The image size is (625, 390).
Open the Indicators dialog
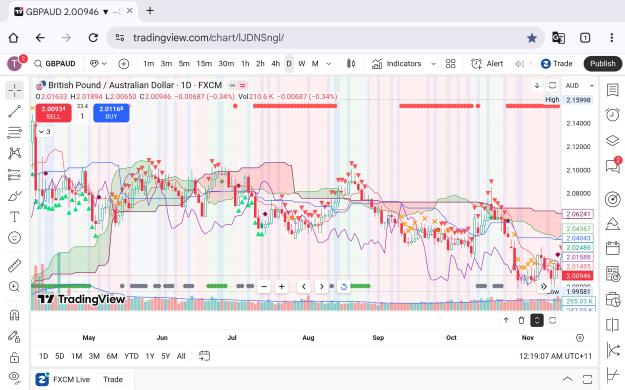pos(397,63)
